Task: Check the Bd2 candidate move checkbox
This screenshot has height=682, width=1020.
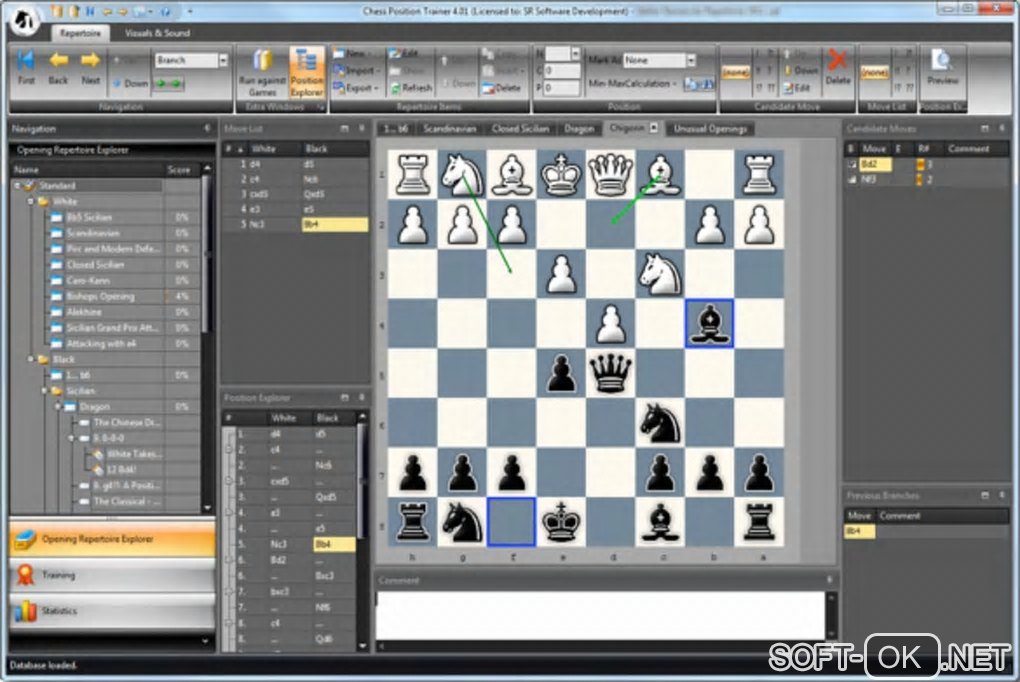Action: pyautogui.click(x=852, y=164)
